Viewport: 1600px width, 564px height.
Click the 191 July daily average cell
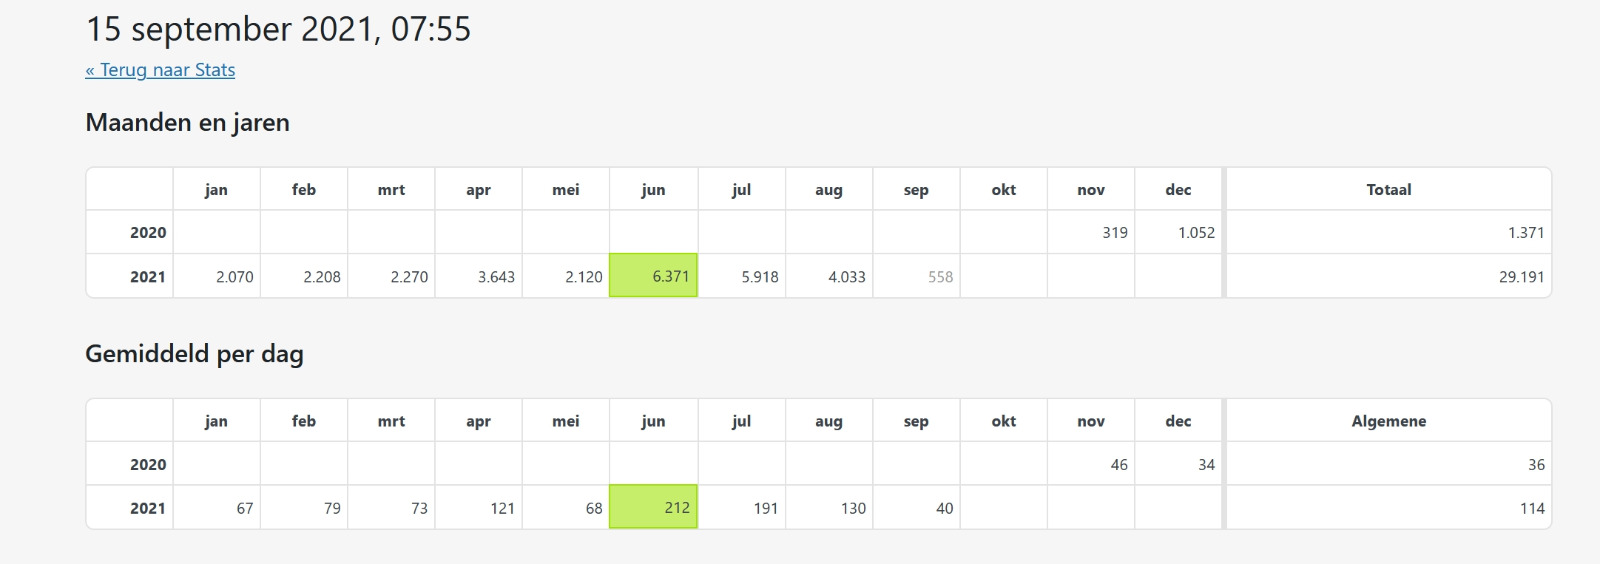pyautogui.click(x=766, y=508)
